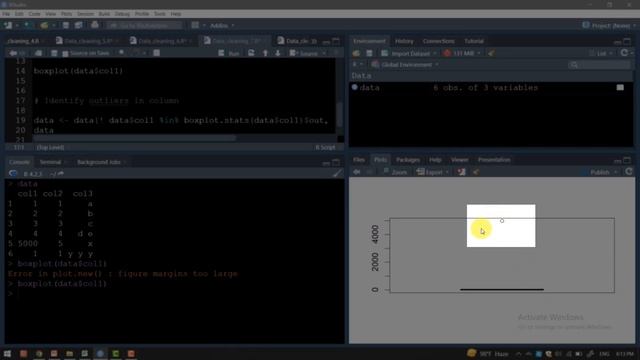The height and width of the screenshot is (360, 640).
Task: Open the Global Environment dropdown
Action: point(405,64)
